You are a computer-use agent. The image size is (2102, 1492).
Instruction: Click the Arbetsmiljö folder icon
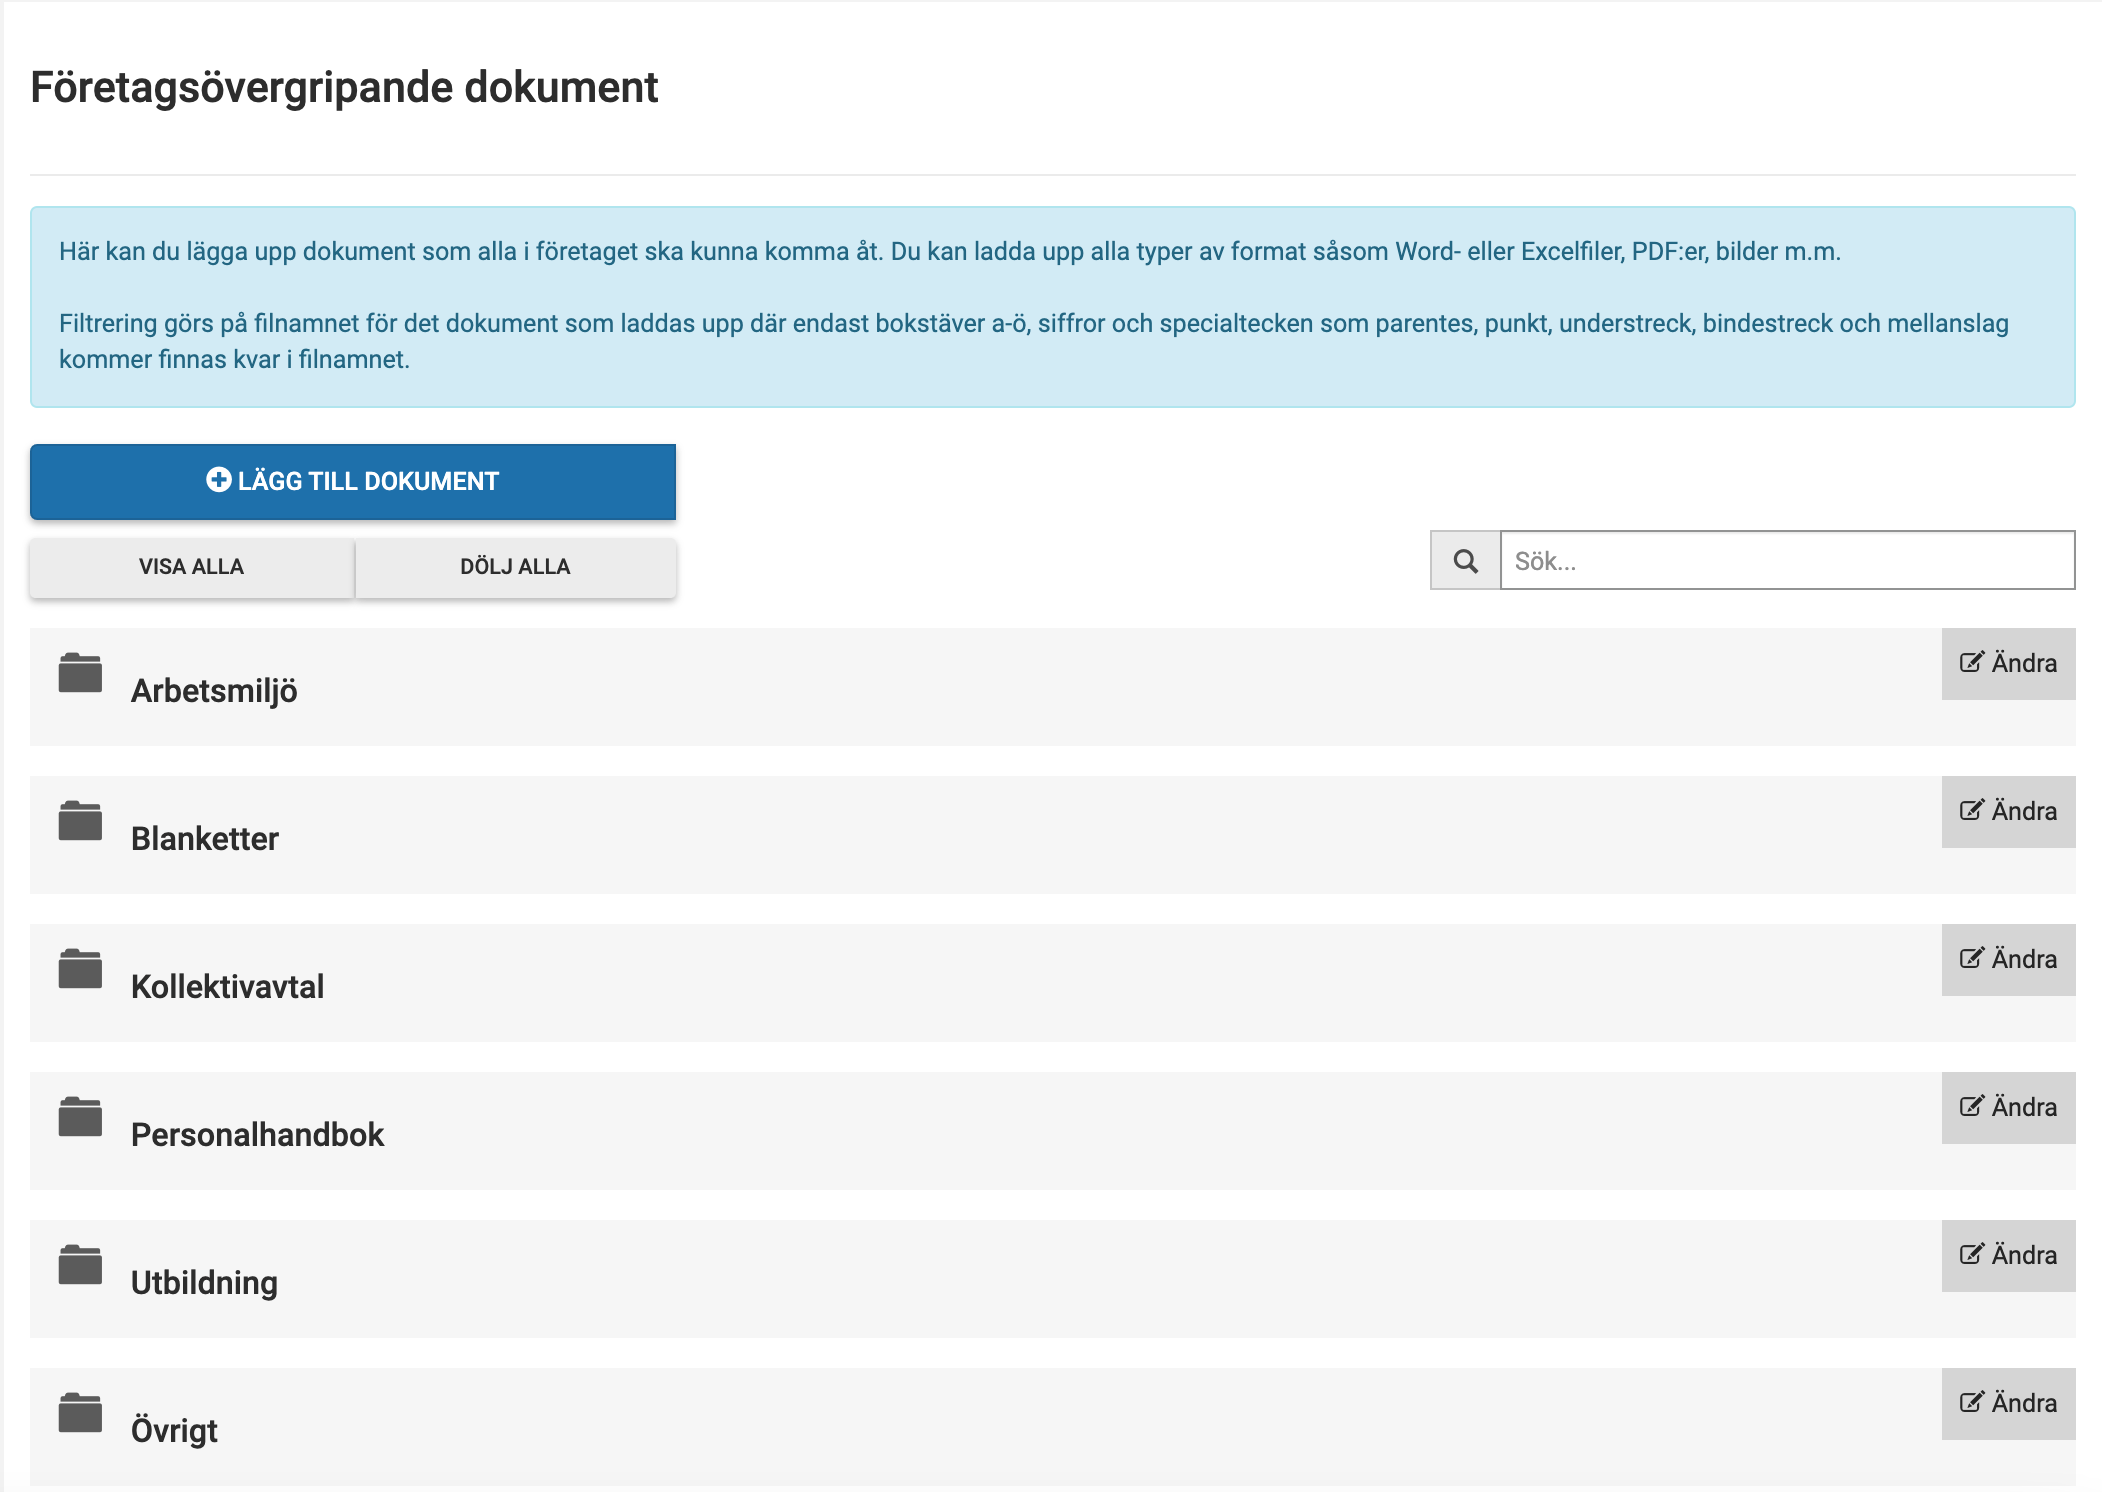click(80, 673)
